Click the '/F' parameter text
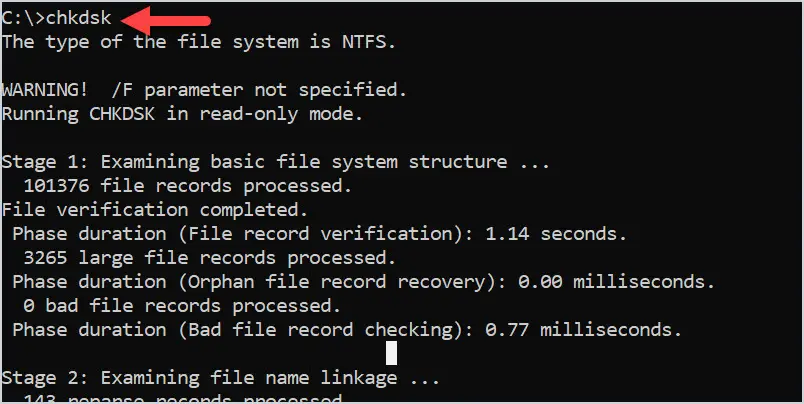This screenshot has height=404, width=804. [x=122, y=90]
